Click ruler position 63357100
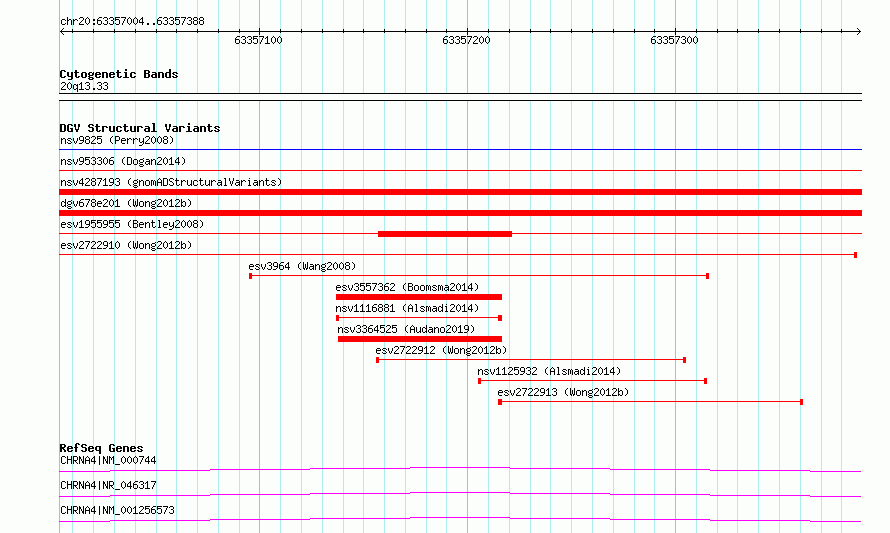Screen dimensions: 890x533 (258, 40)
